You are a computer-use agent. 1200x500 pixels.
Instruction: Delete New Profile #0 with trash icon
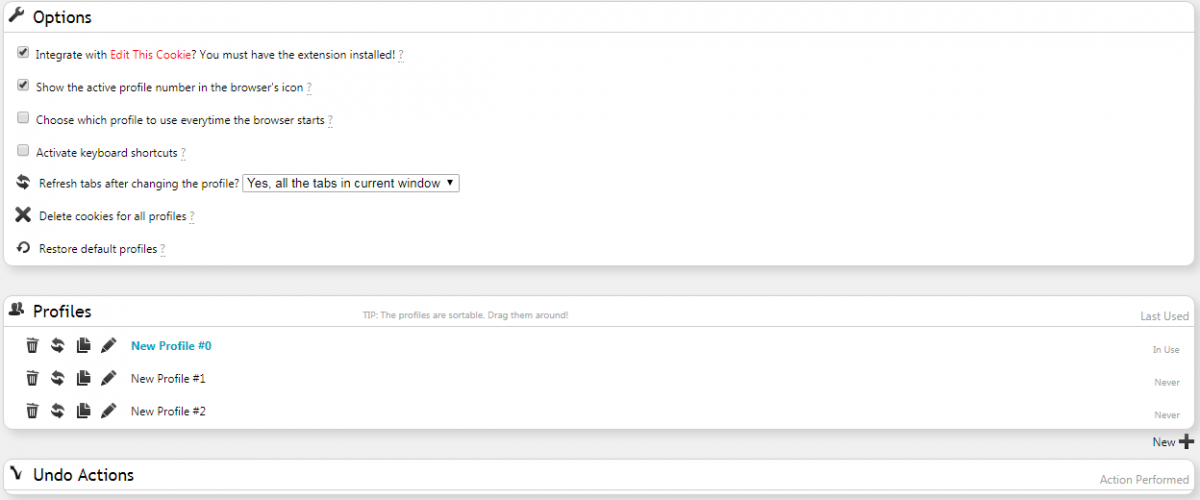coord(32,346)
